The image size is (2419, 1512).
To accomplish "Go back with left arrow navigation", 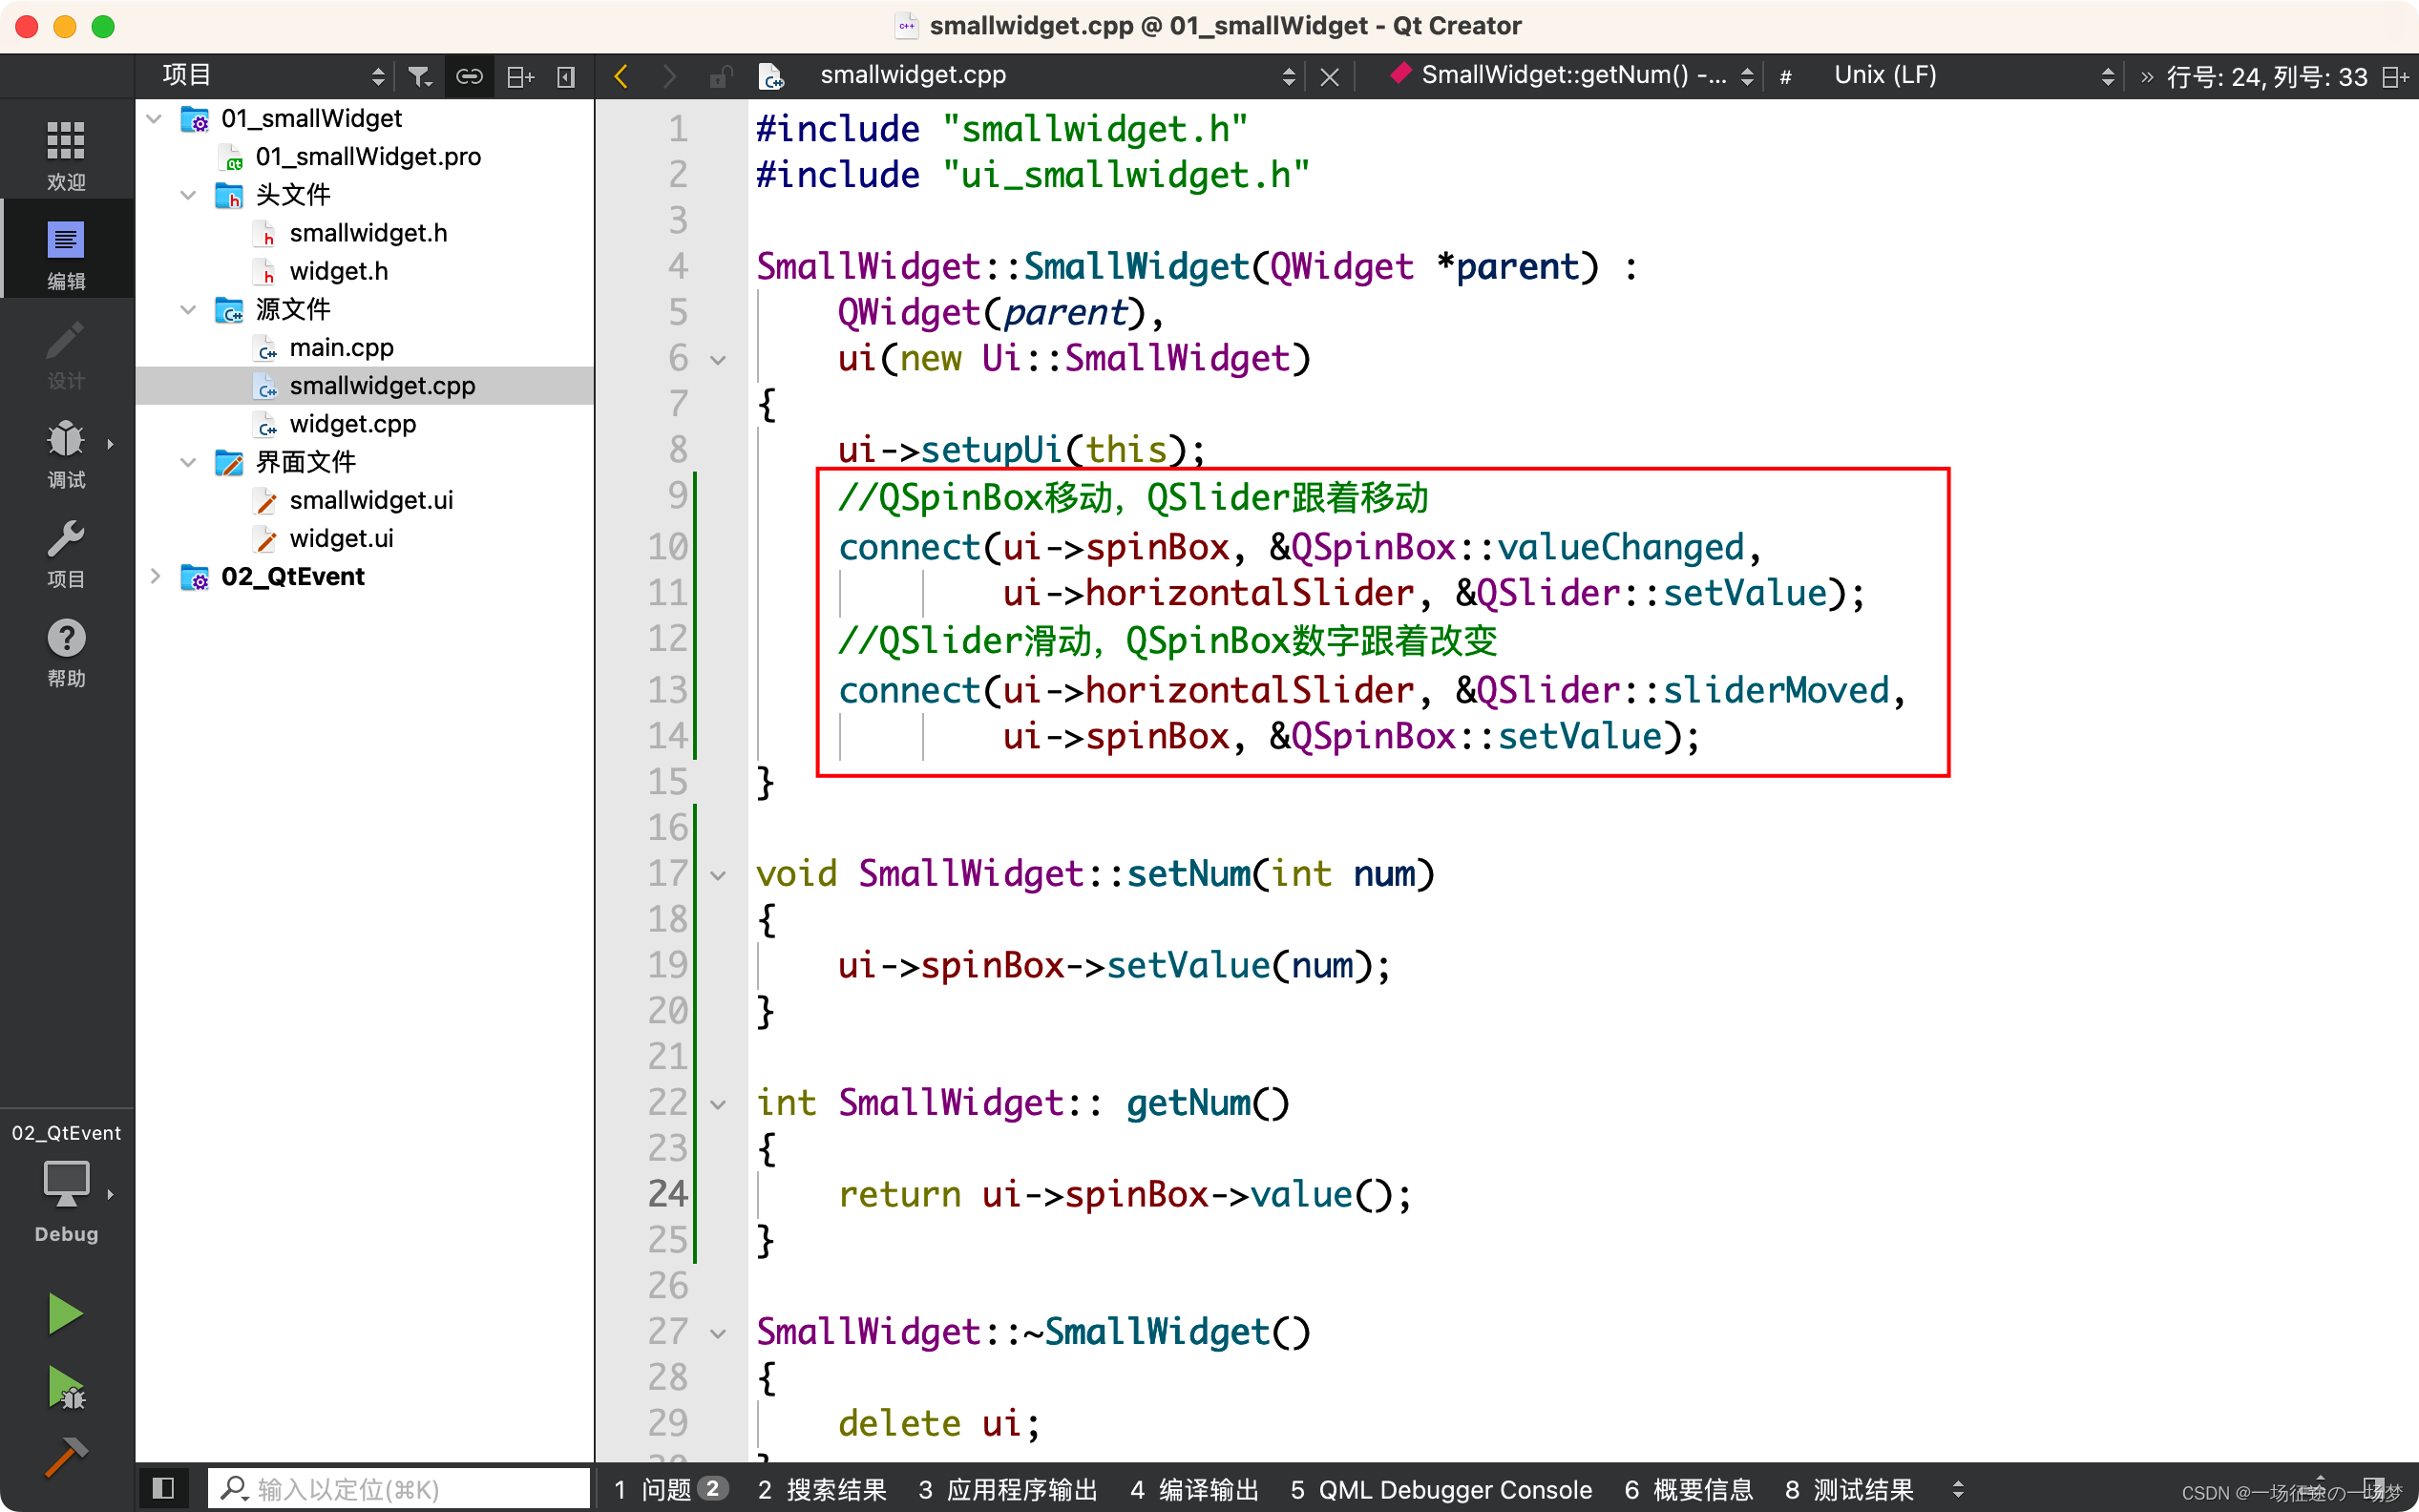I will click(621, 76).
